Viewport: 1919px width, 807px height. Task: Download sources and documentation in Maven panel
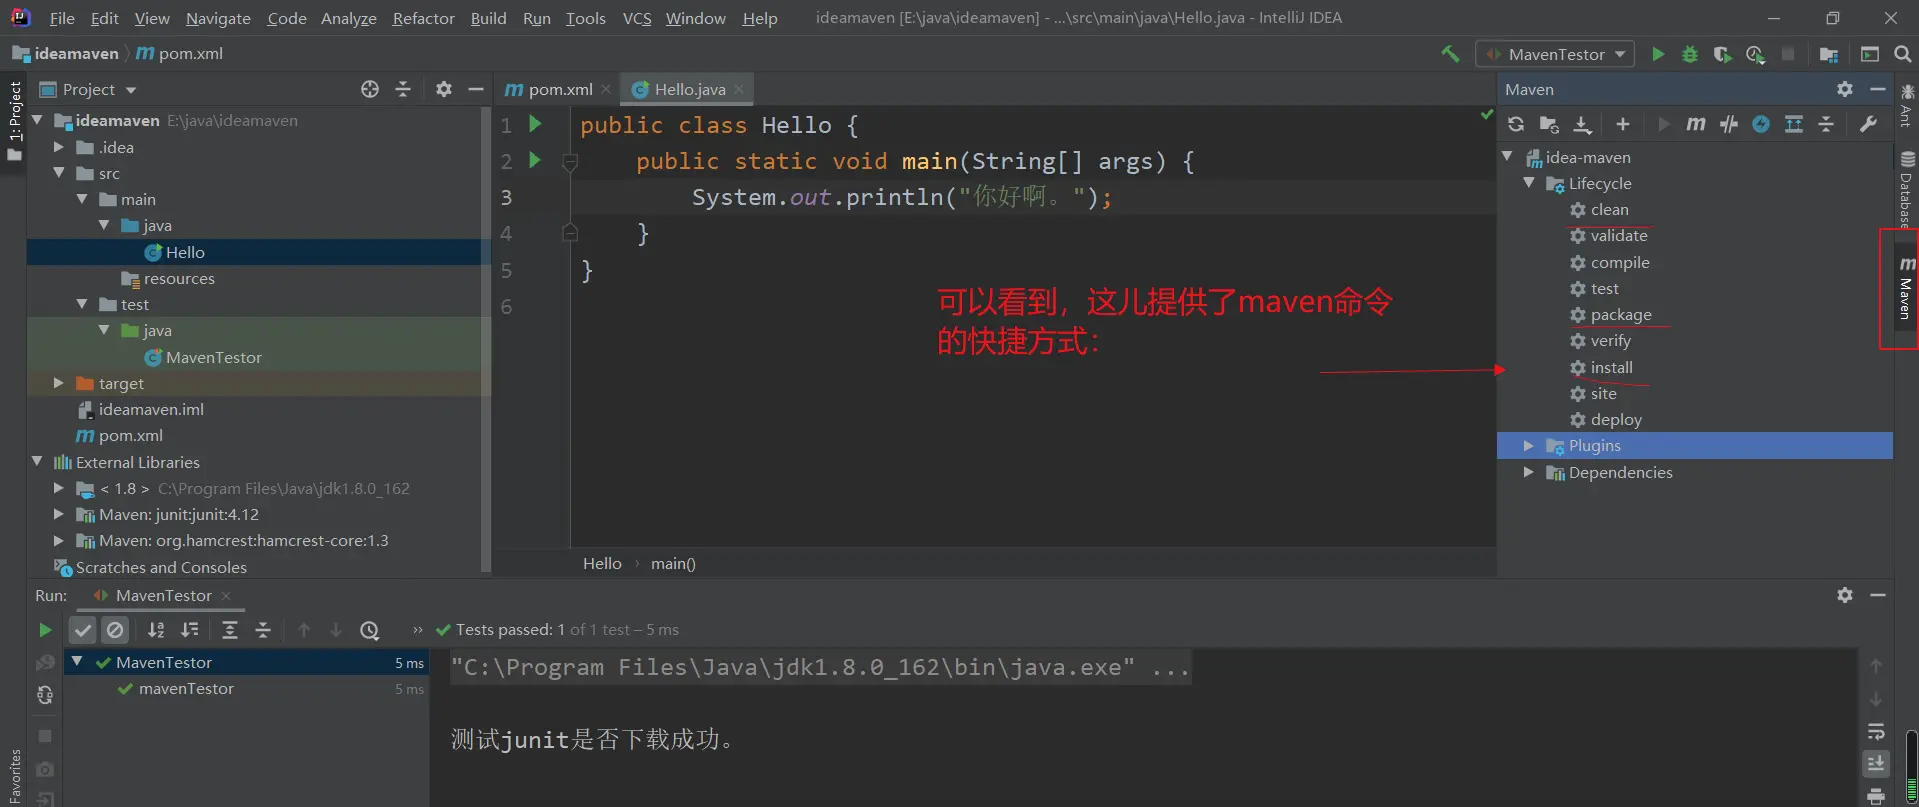click(1582, 124)
